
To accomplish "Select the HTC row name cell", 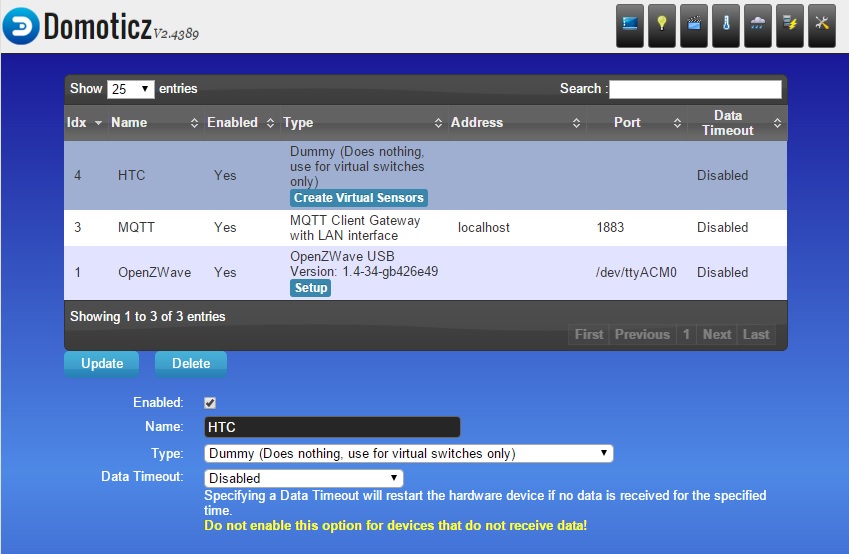I will point(132,175).
